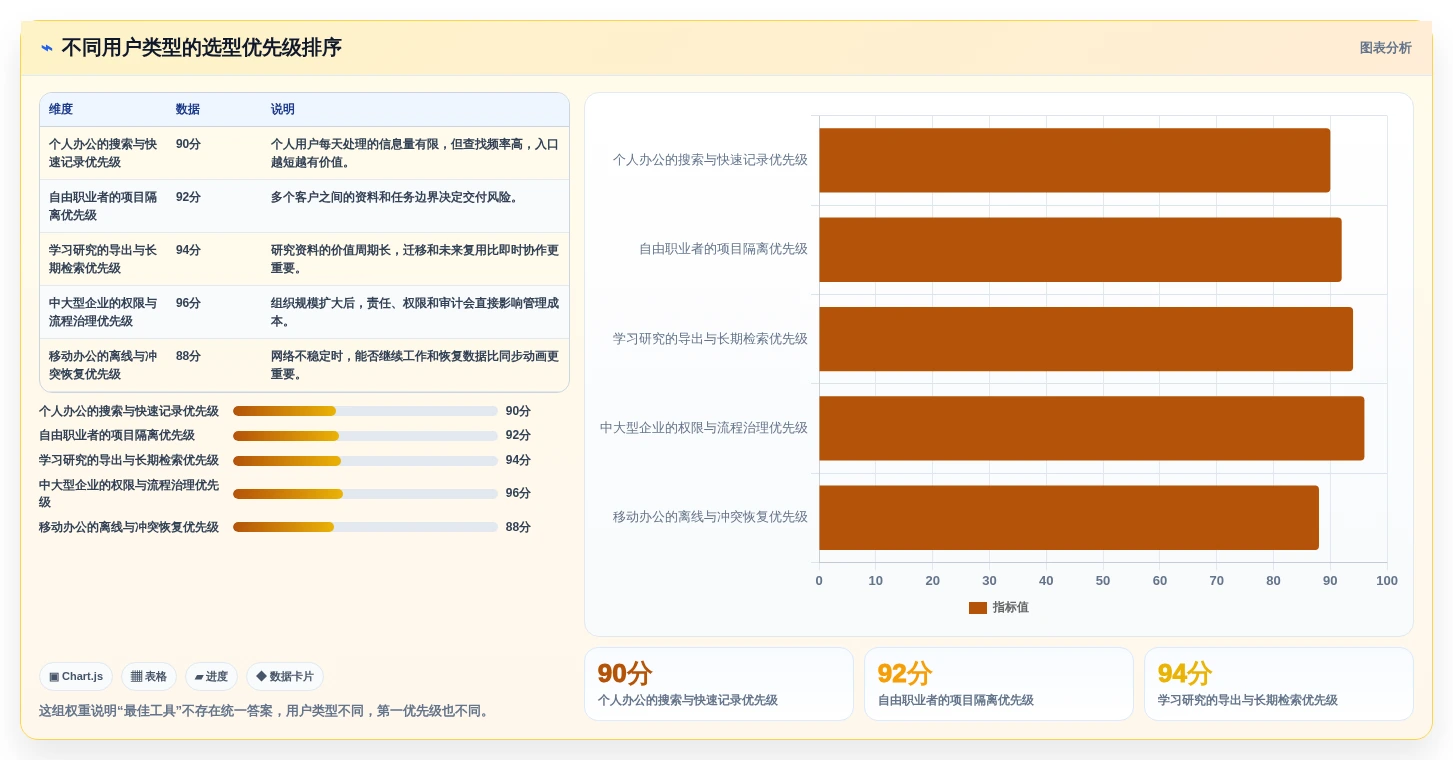
Task: Click the 自由职业者的项目隔离优先级 progress bar
Action: tap(365, 436)
